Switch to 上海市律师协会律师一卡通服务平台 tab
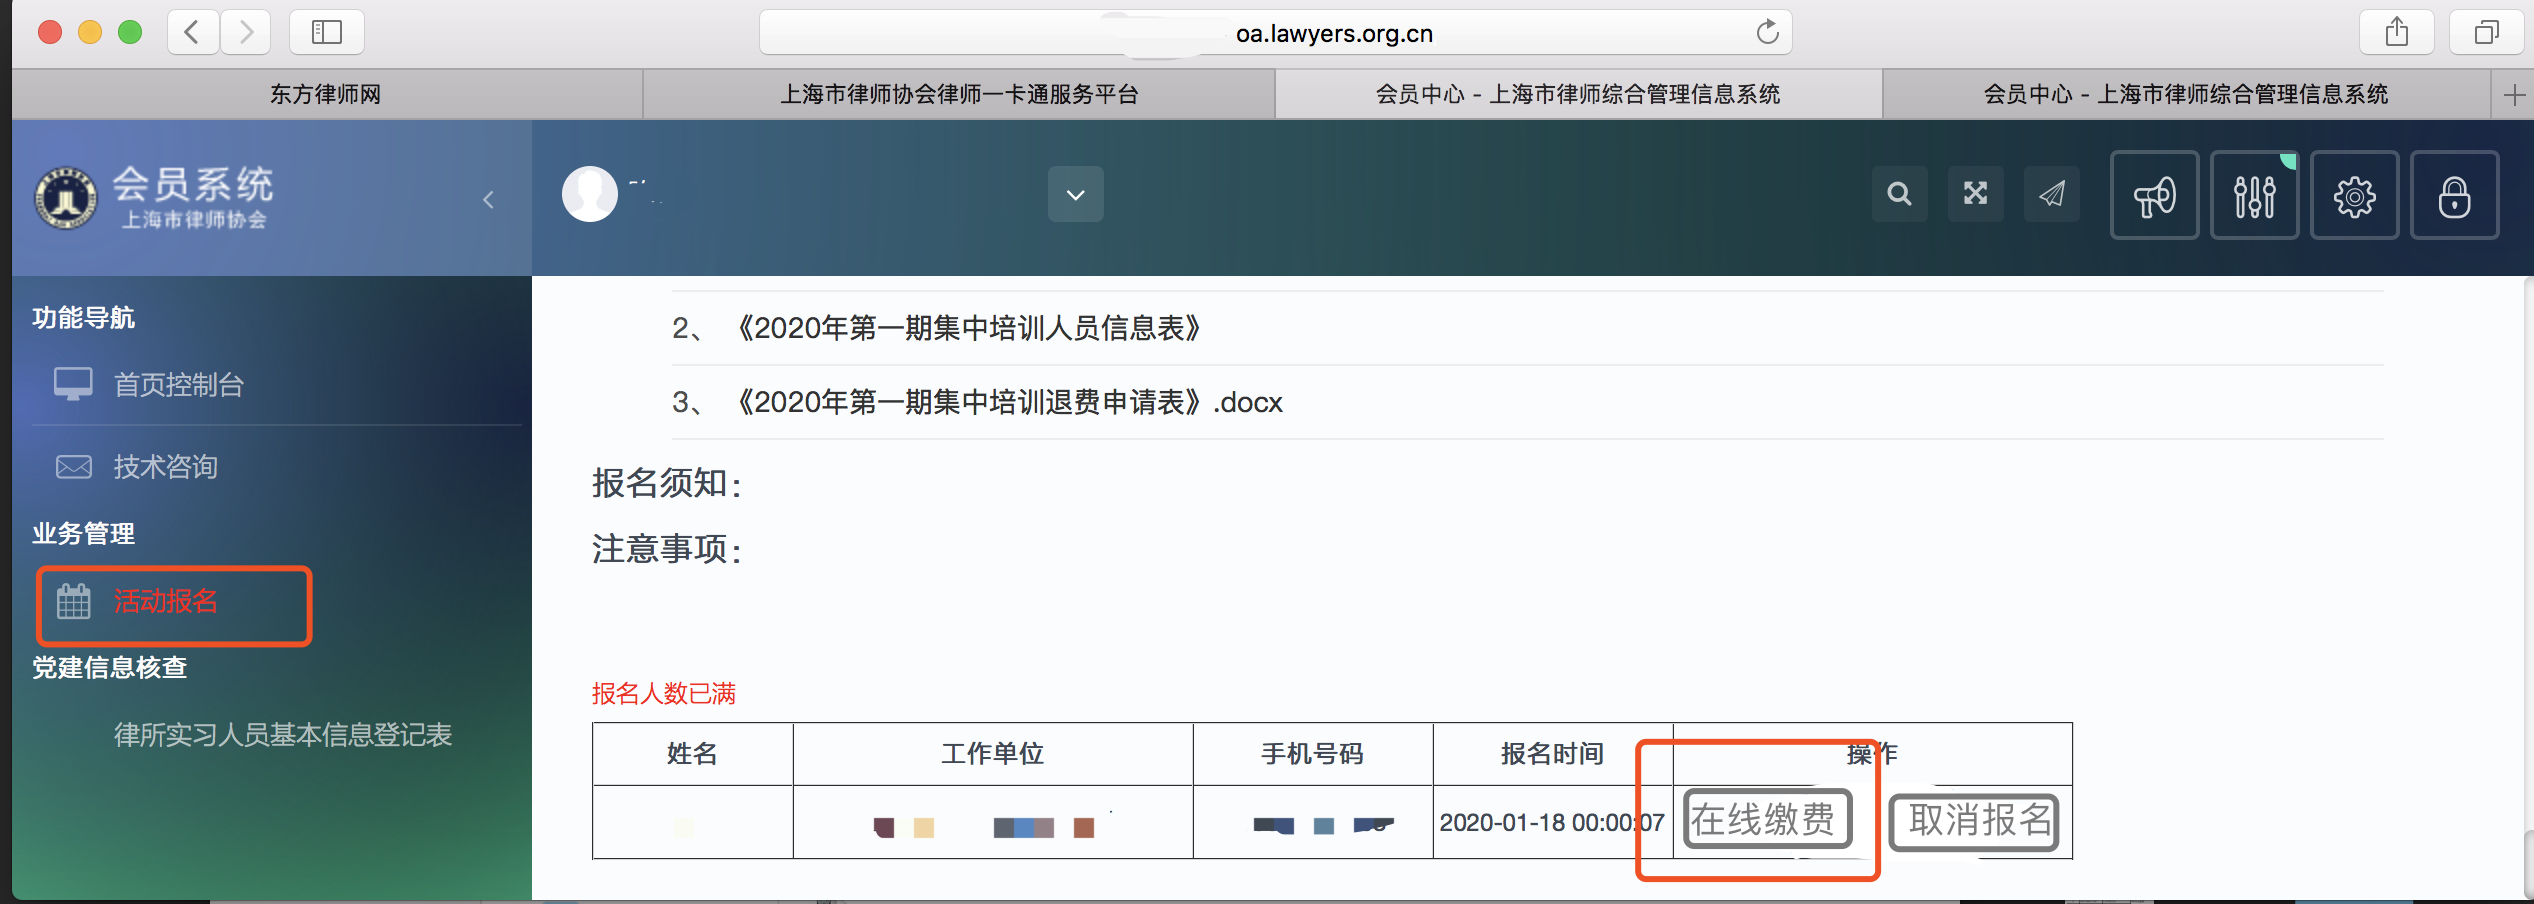The width and height of the screenshot is (2534, 904). click(958, 94)
